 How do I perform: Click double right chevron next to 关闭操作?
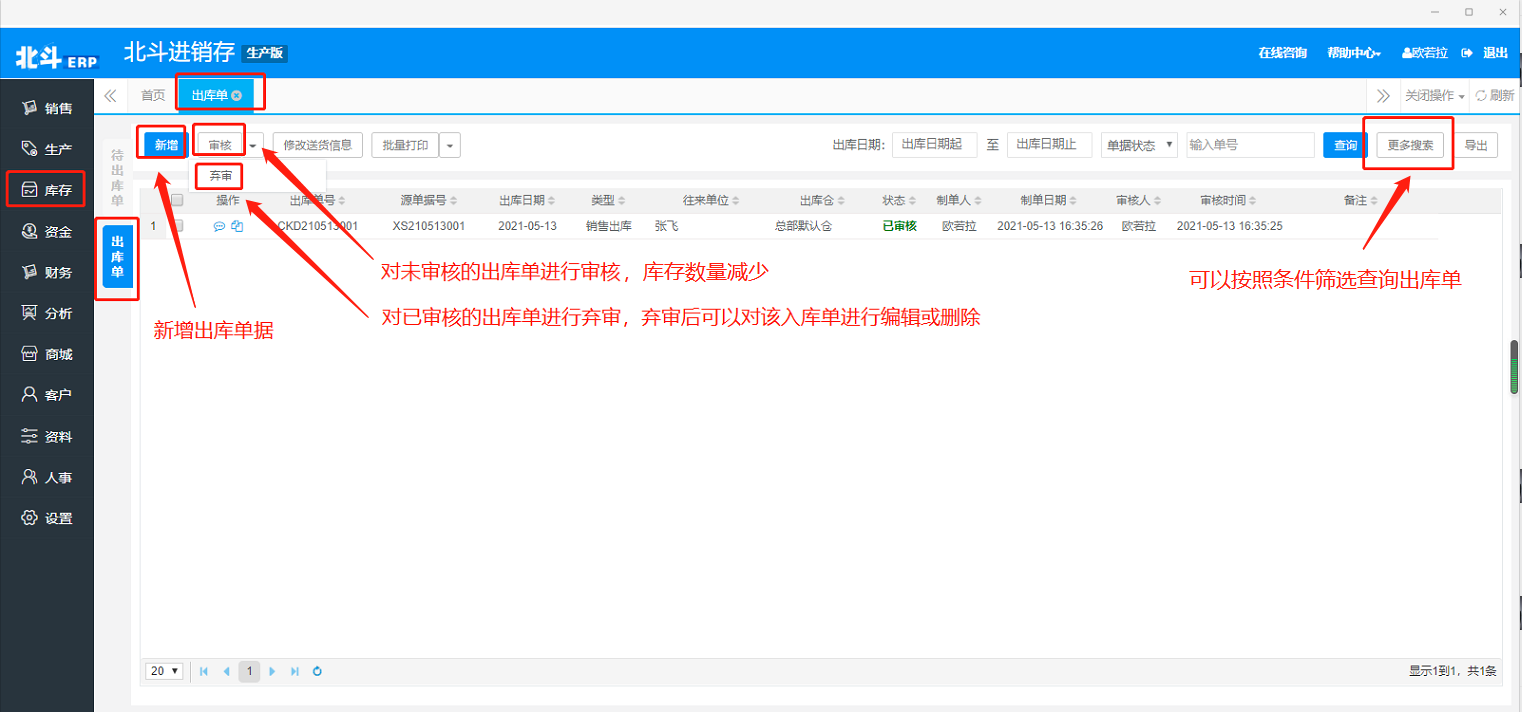coord(1383,96)
